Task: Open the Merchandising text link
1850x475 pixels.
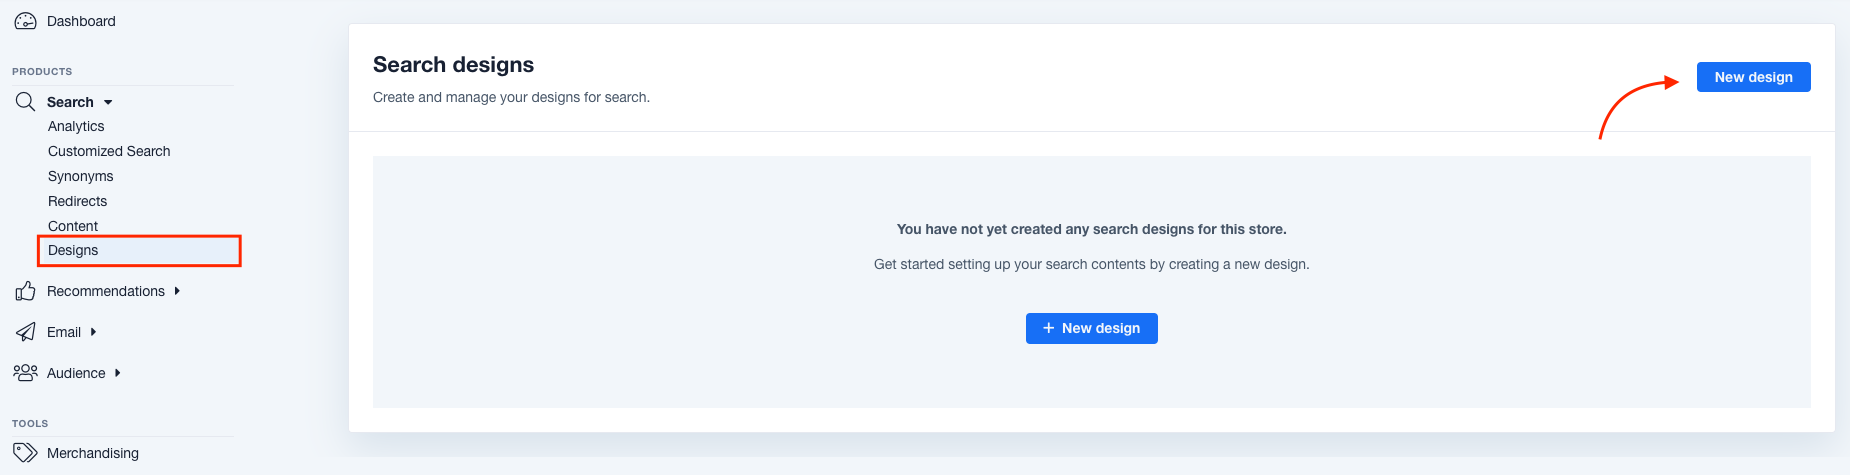Action: click(93, 453)
